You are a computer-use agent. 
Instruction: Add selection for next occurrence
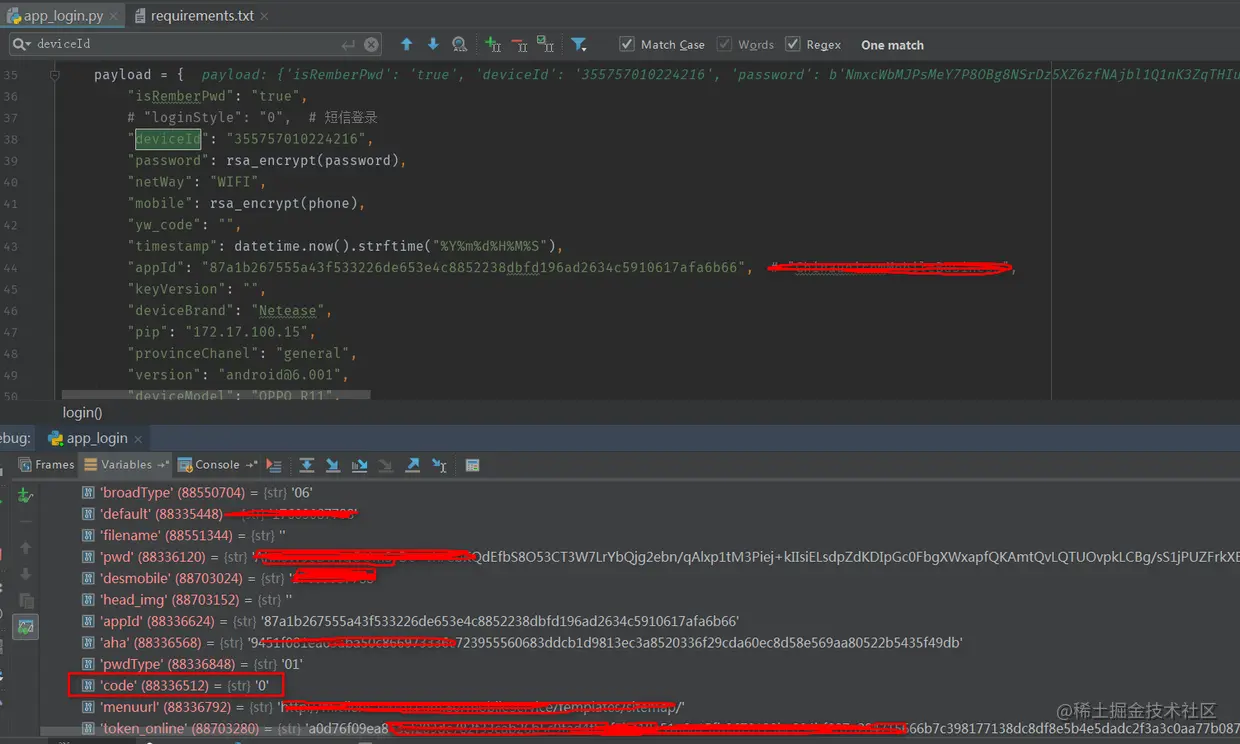click(493, 44)
